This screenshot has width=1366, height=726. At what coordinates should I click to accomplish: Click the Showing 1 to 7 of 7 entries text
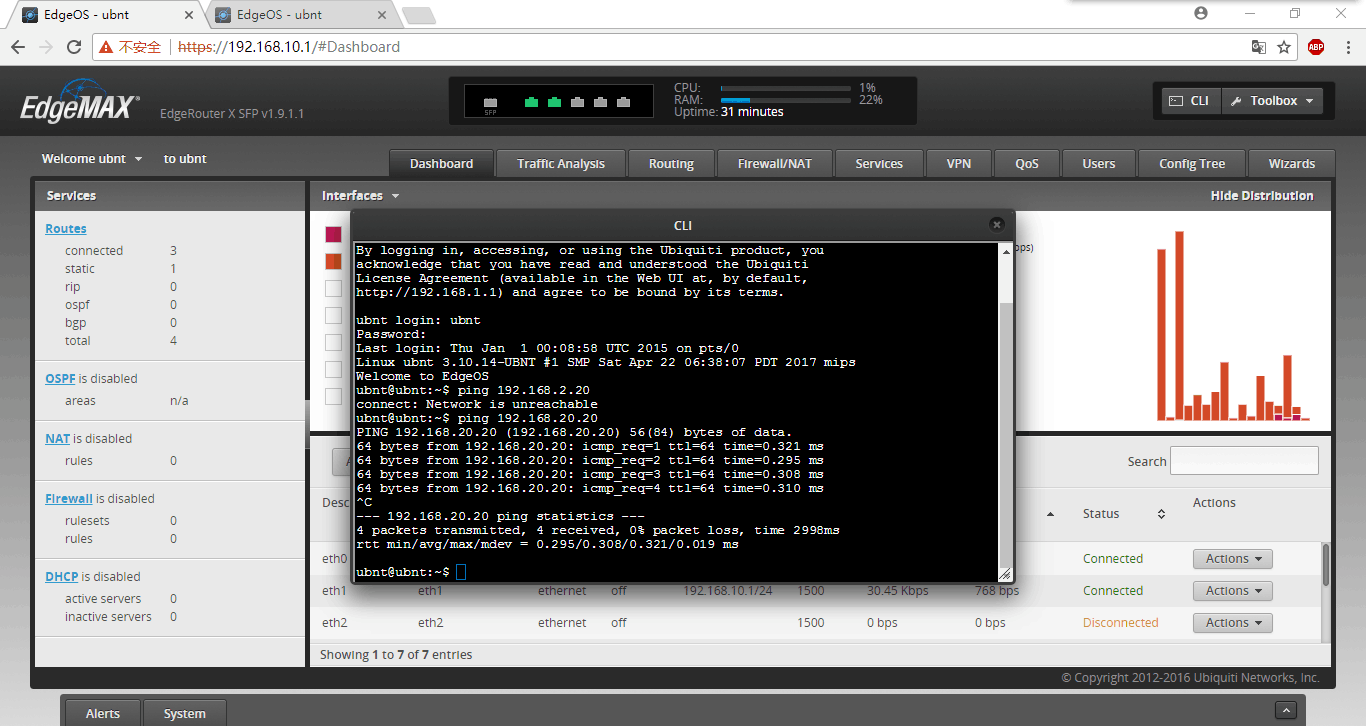396,655
